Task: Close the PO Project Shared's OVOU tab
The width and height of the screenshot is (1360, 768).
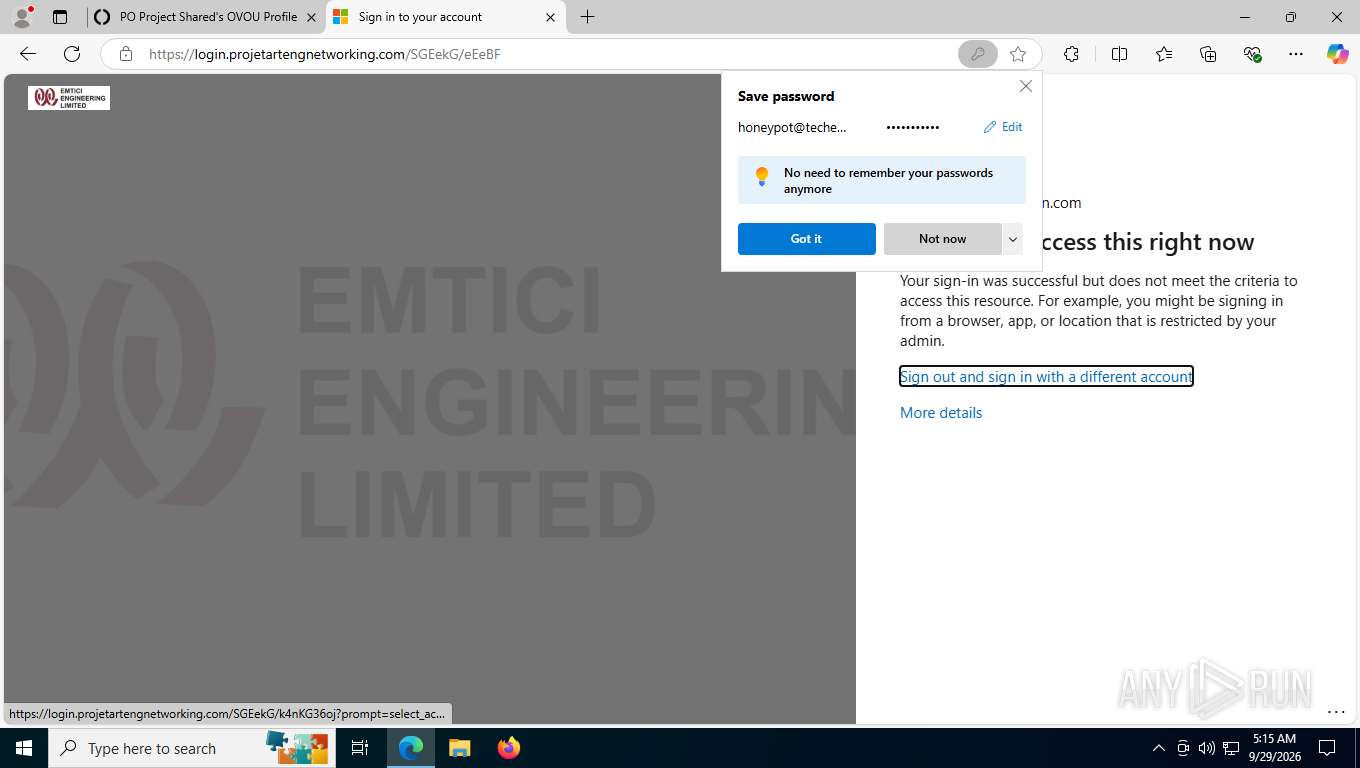Action: [x=311, y=17]
